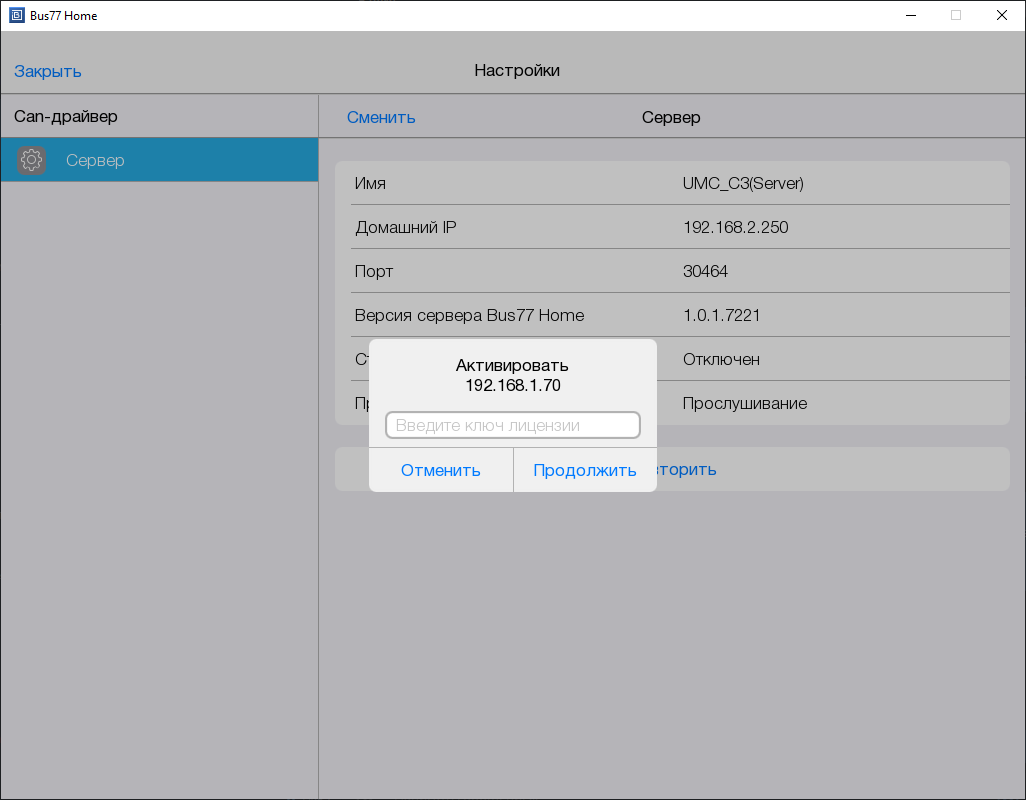1026x800 pixels.
Task: Minimize the Bus77 Home window
Action: point(911,15)
